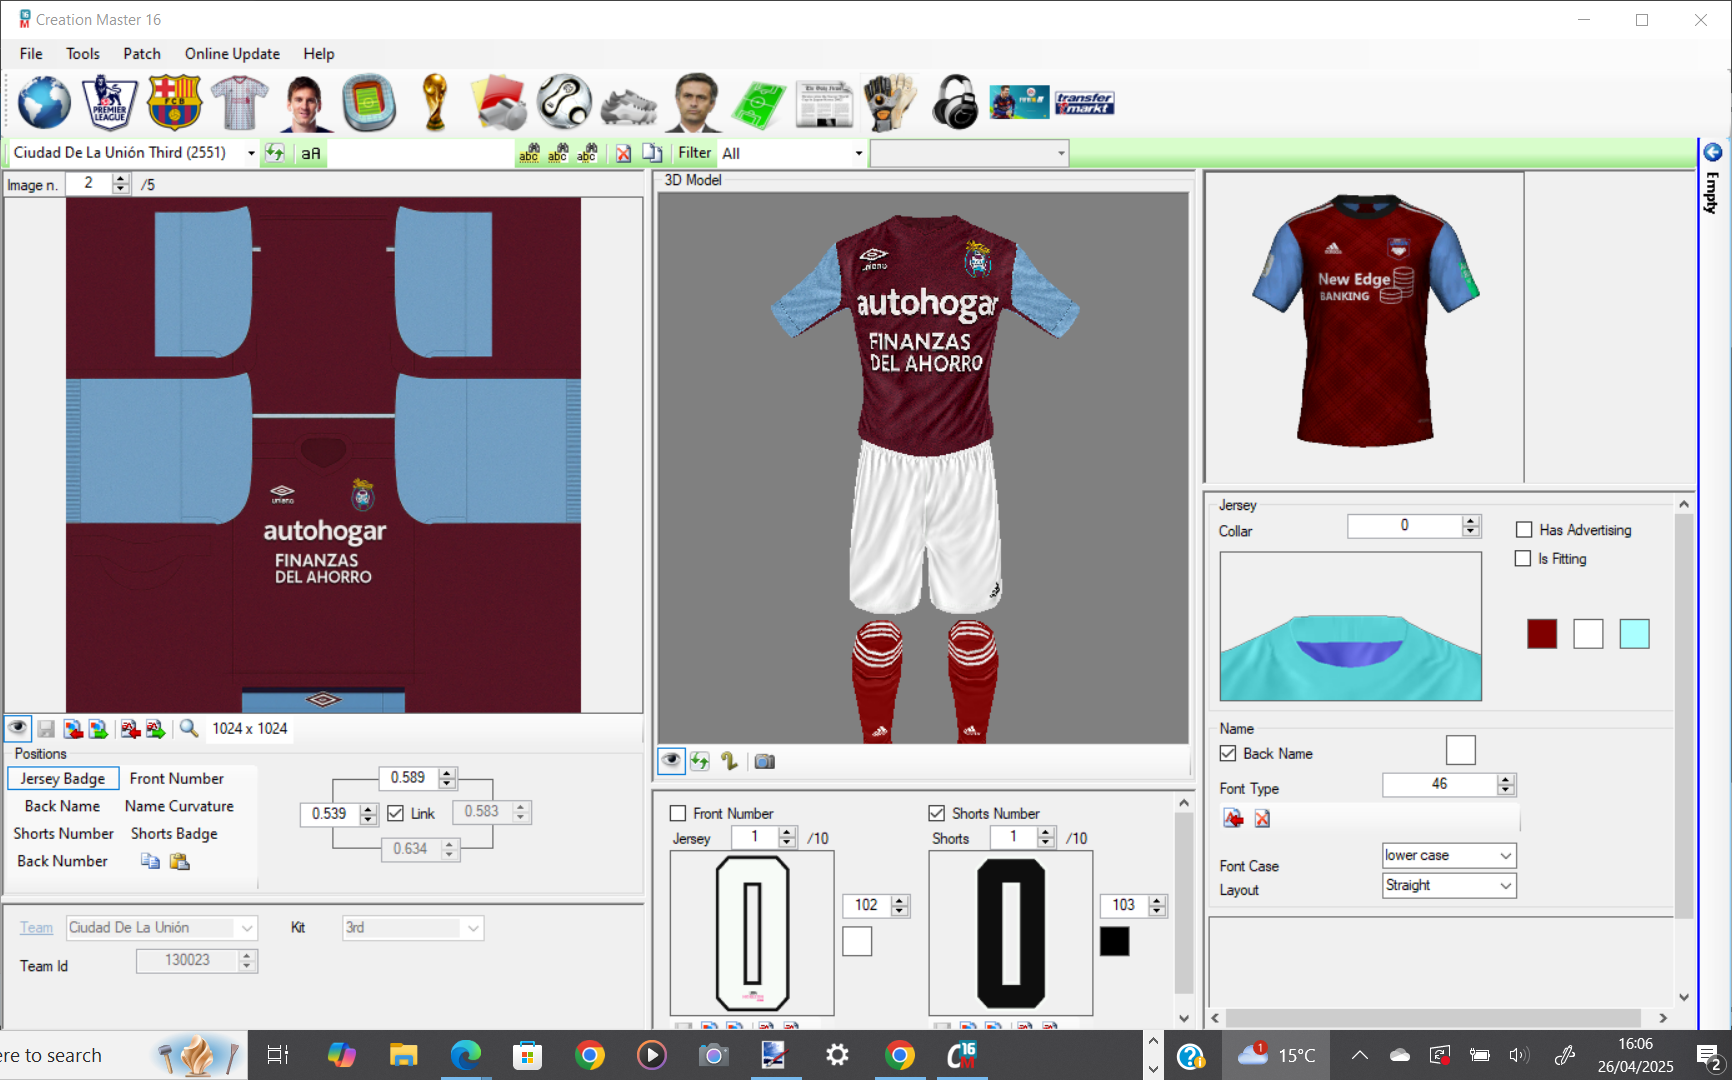Select the Jersey Badge position button
The image size is (1732, 1080).
[x=63, y=778]
